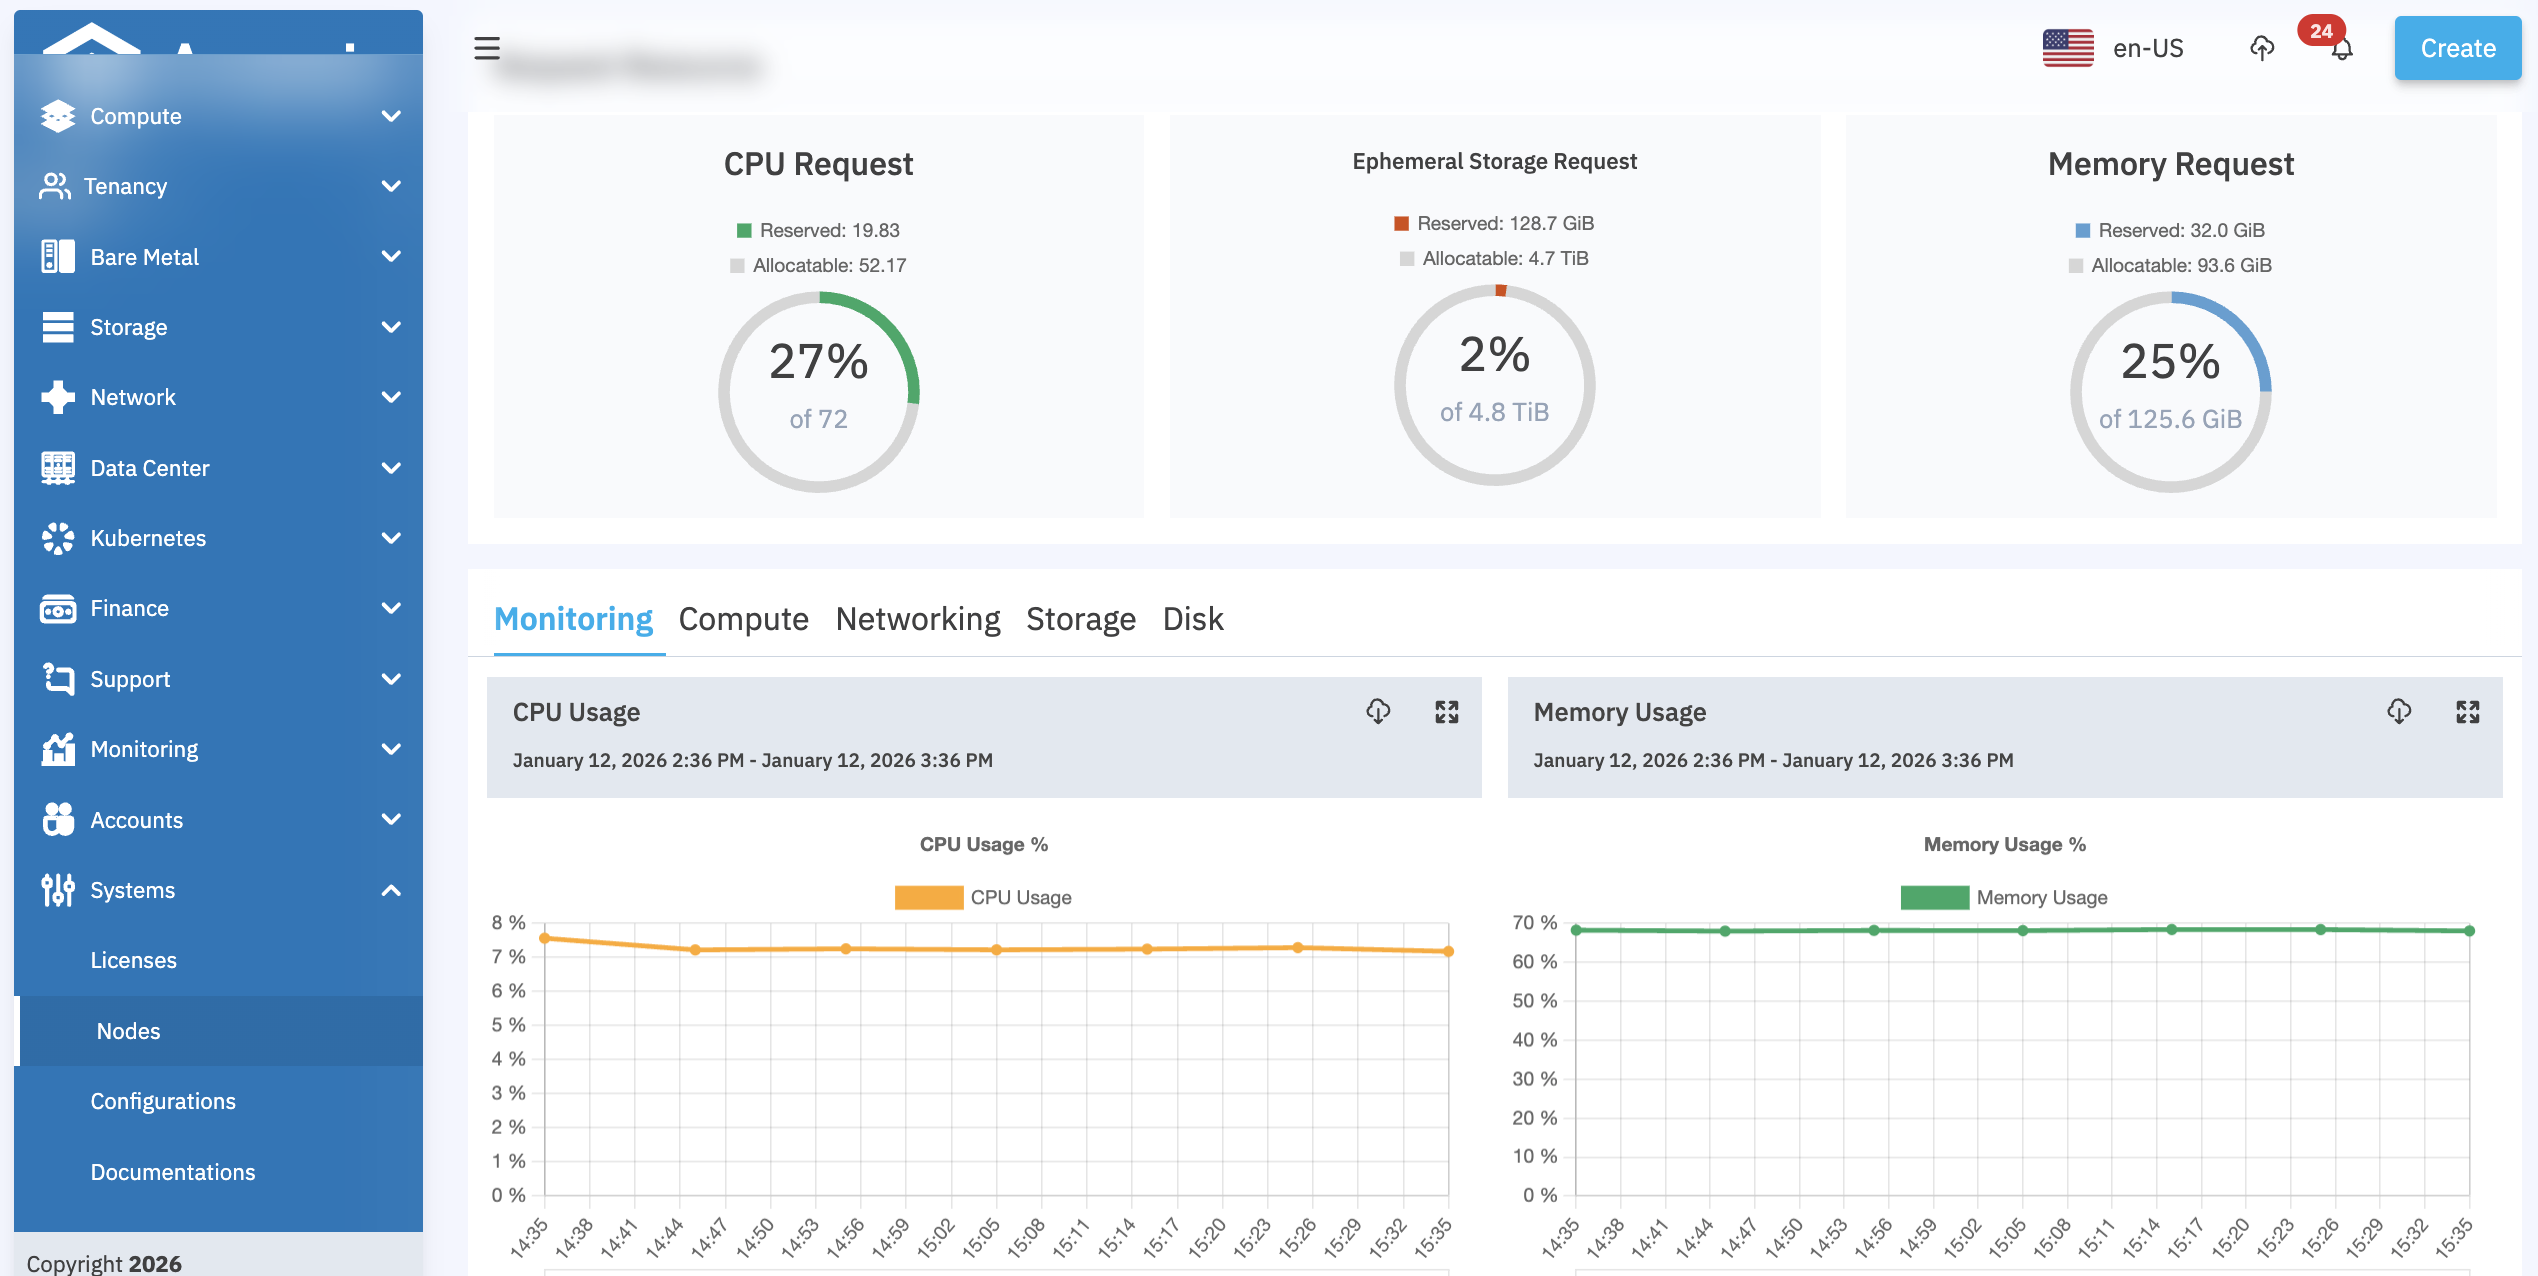The width and height of the screenshot is (2538, 1276).
Task: Open the Disk tab
Action: click(x=1192, y=618)
